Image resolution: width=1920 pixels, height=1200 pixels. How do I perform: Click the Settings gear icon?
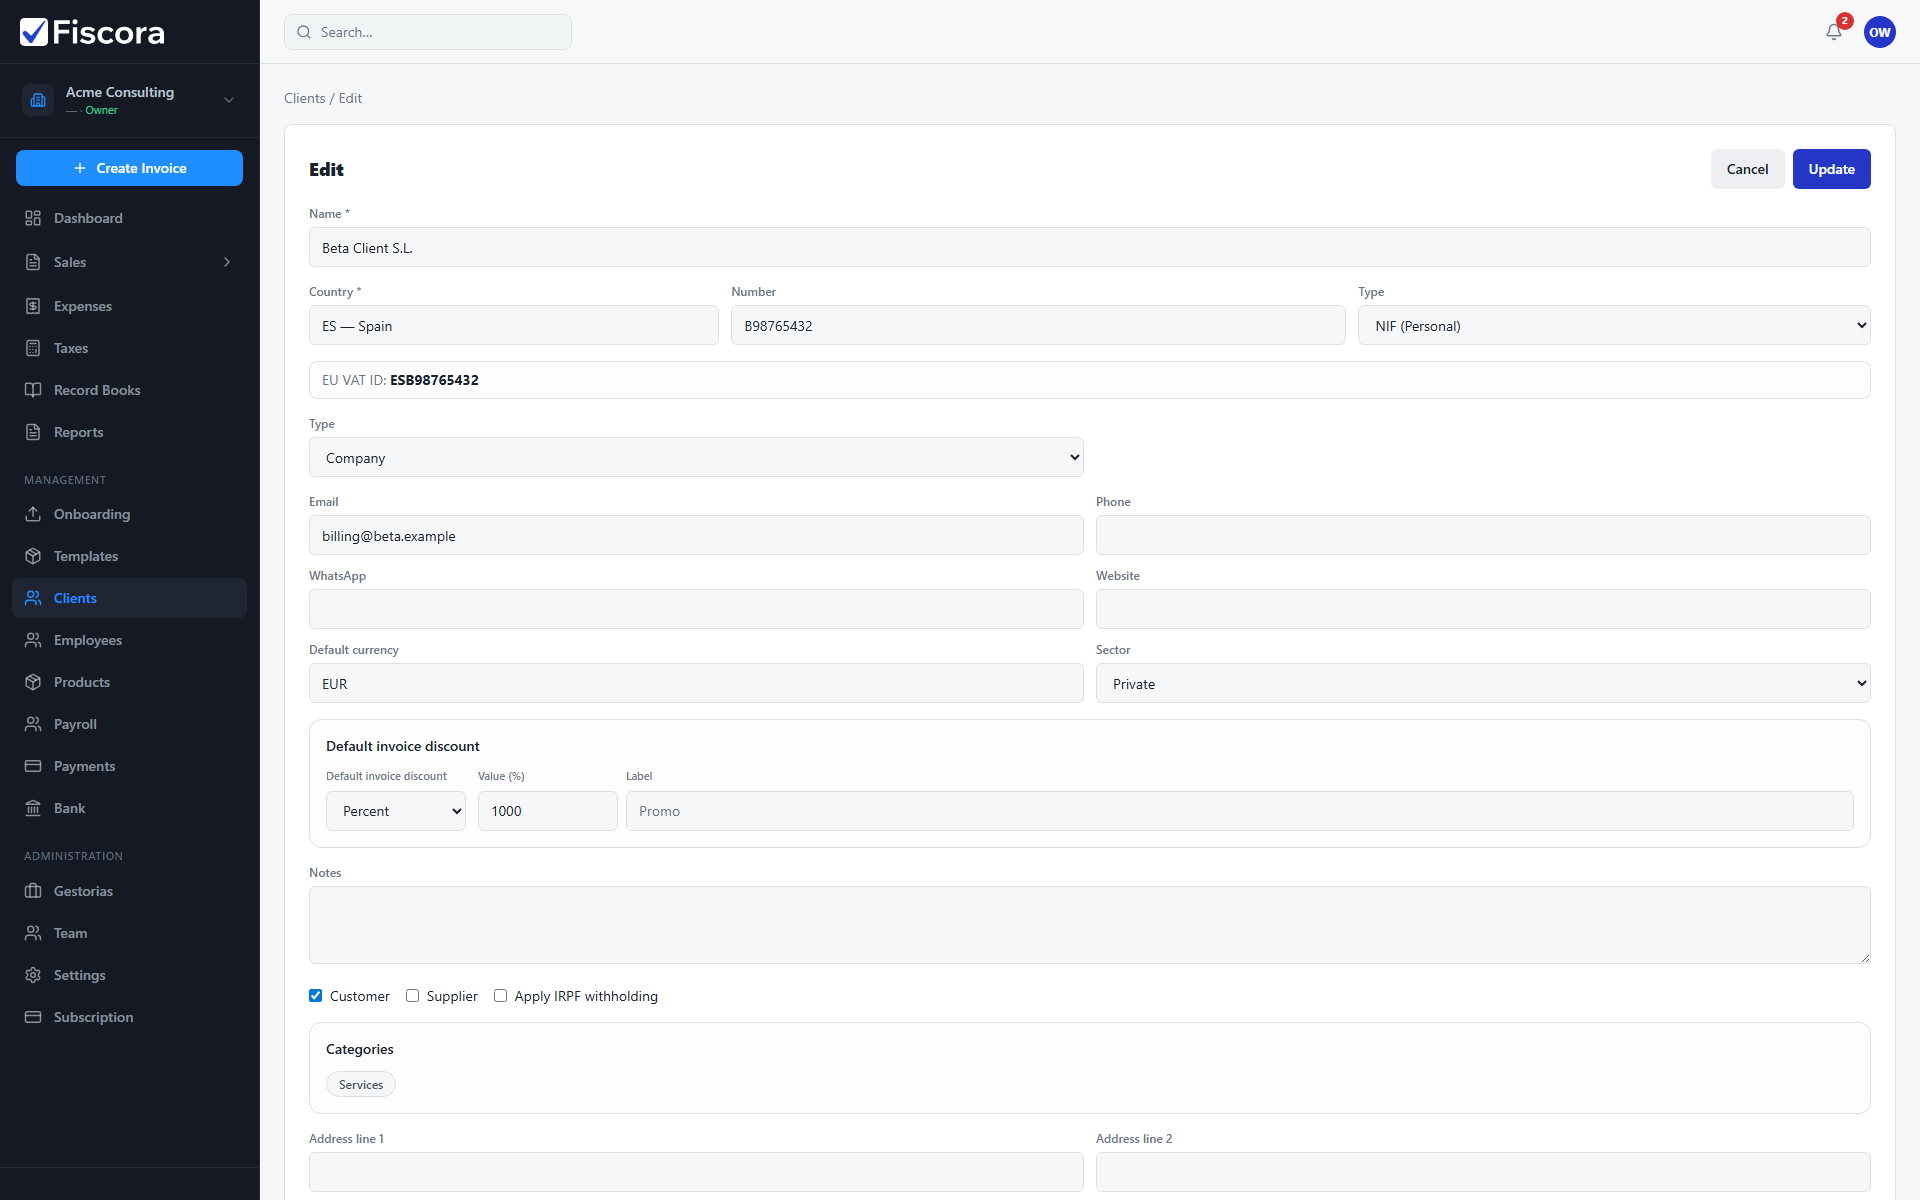tap(33, 975)
